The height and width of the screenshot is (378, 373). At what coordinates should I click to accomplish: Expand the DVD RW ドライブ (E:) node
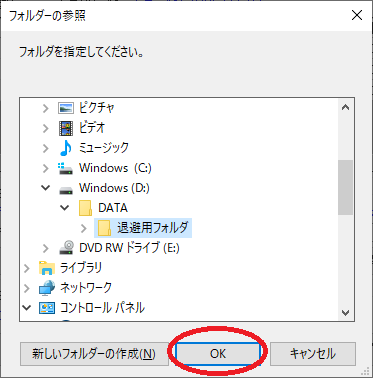click(x=46, y=248)
